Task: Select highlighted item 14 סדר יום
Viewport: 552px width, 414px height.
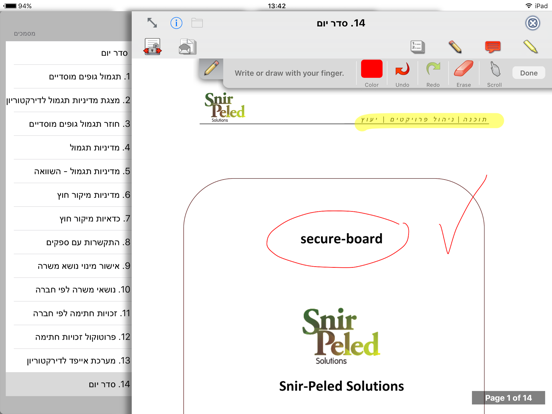Action: [69, 384]
